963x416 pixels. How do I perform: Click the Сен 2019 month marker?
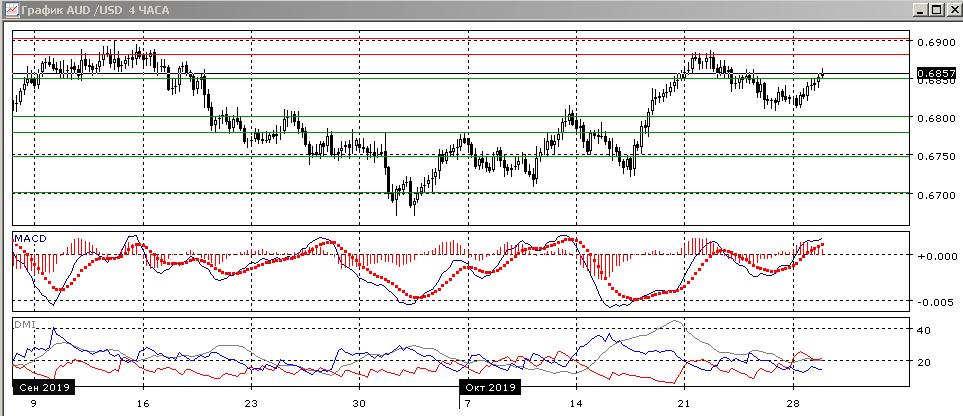(40, 386)
